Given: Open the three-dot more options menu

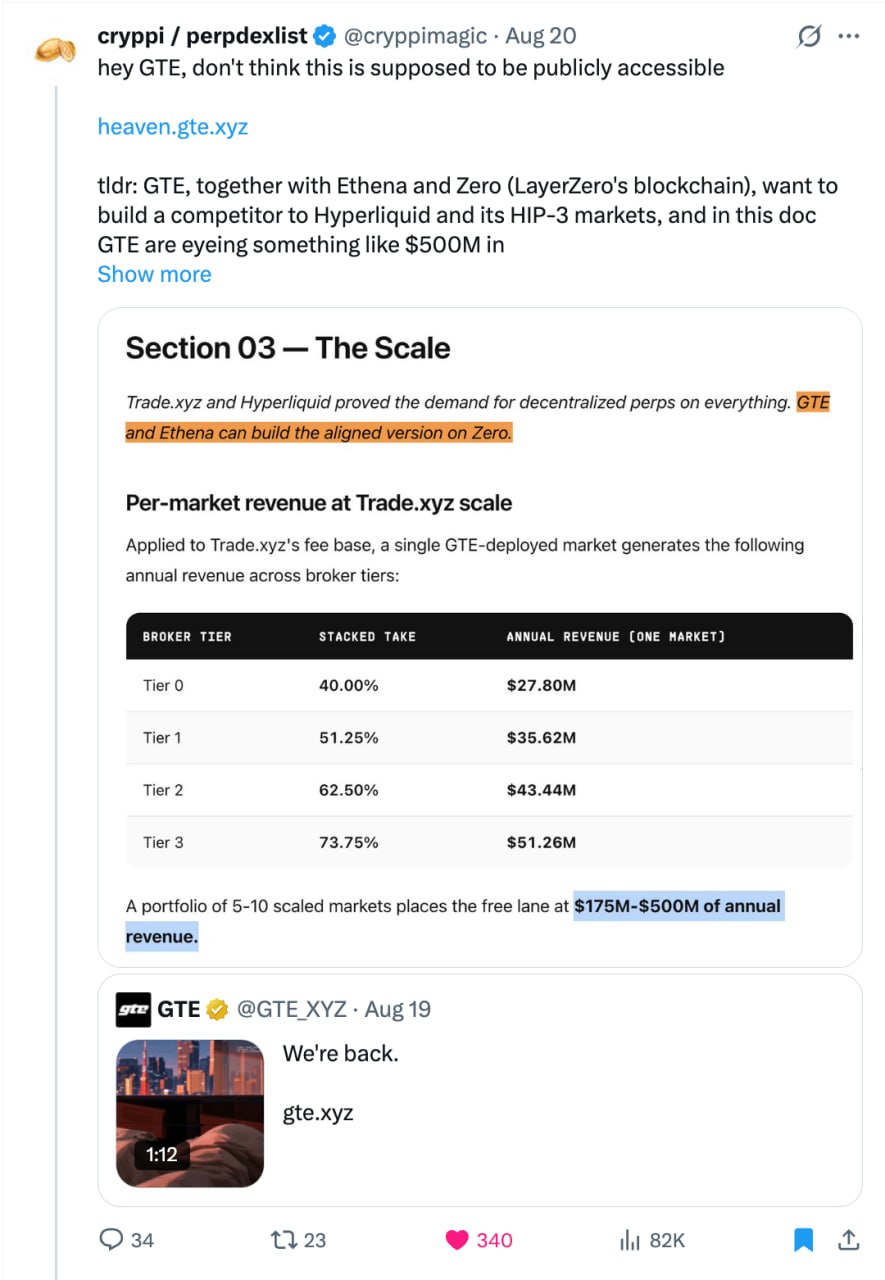Looking at the screenshot, I should 849,36.
